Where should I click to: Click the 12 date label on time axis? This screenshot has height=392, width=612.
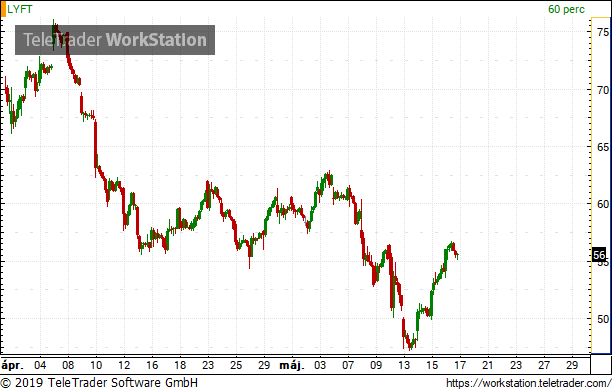[124, 365]
